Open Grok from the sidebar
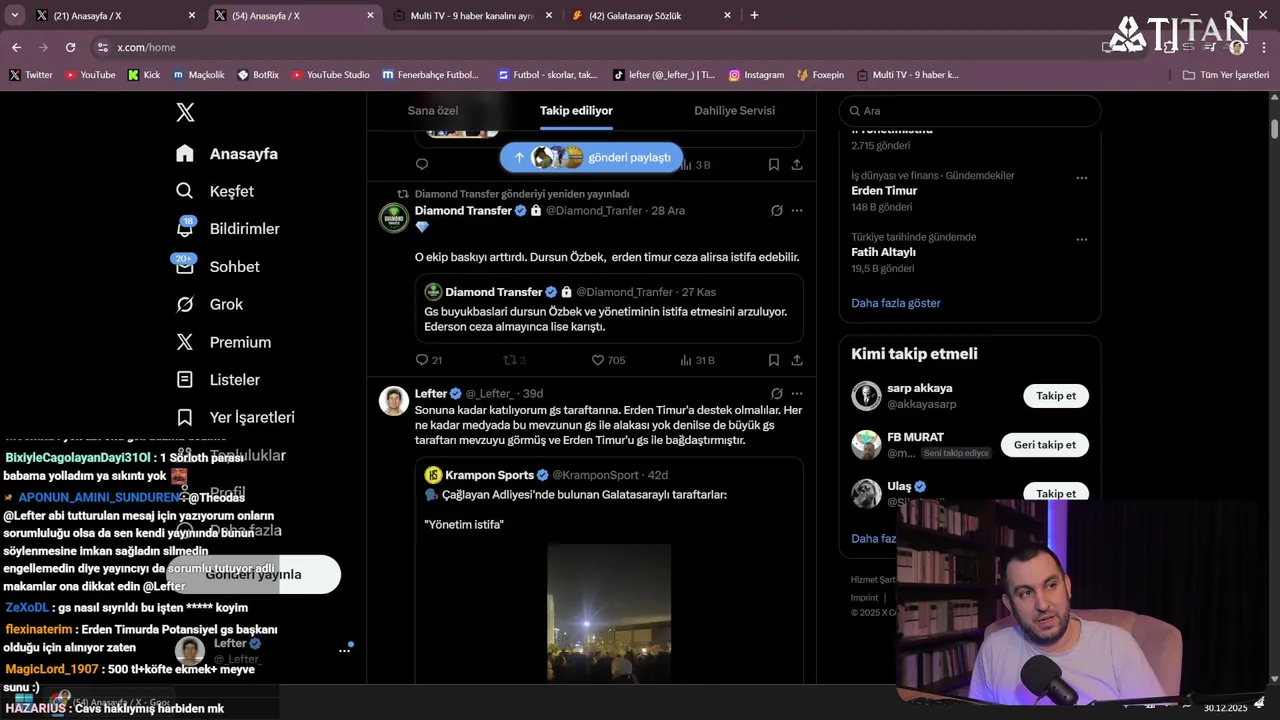Image resolution: width=1280 pixels, height=720 pixels. click(210, 304)
